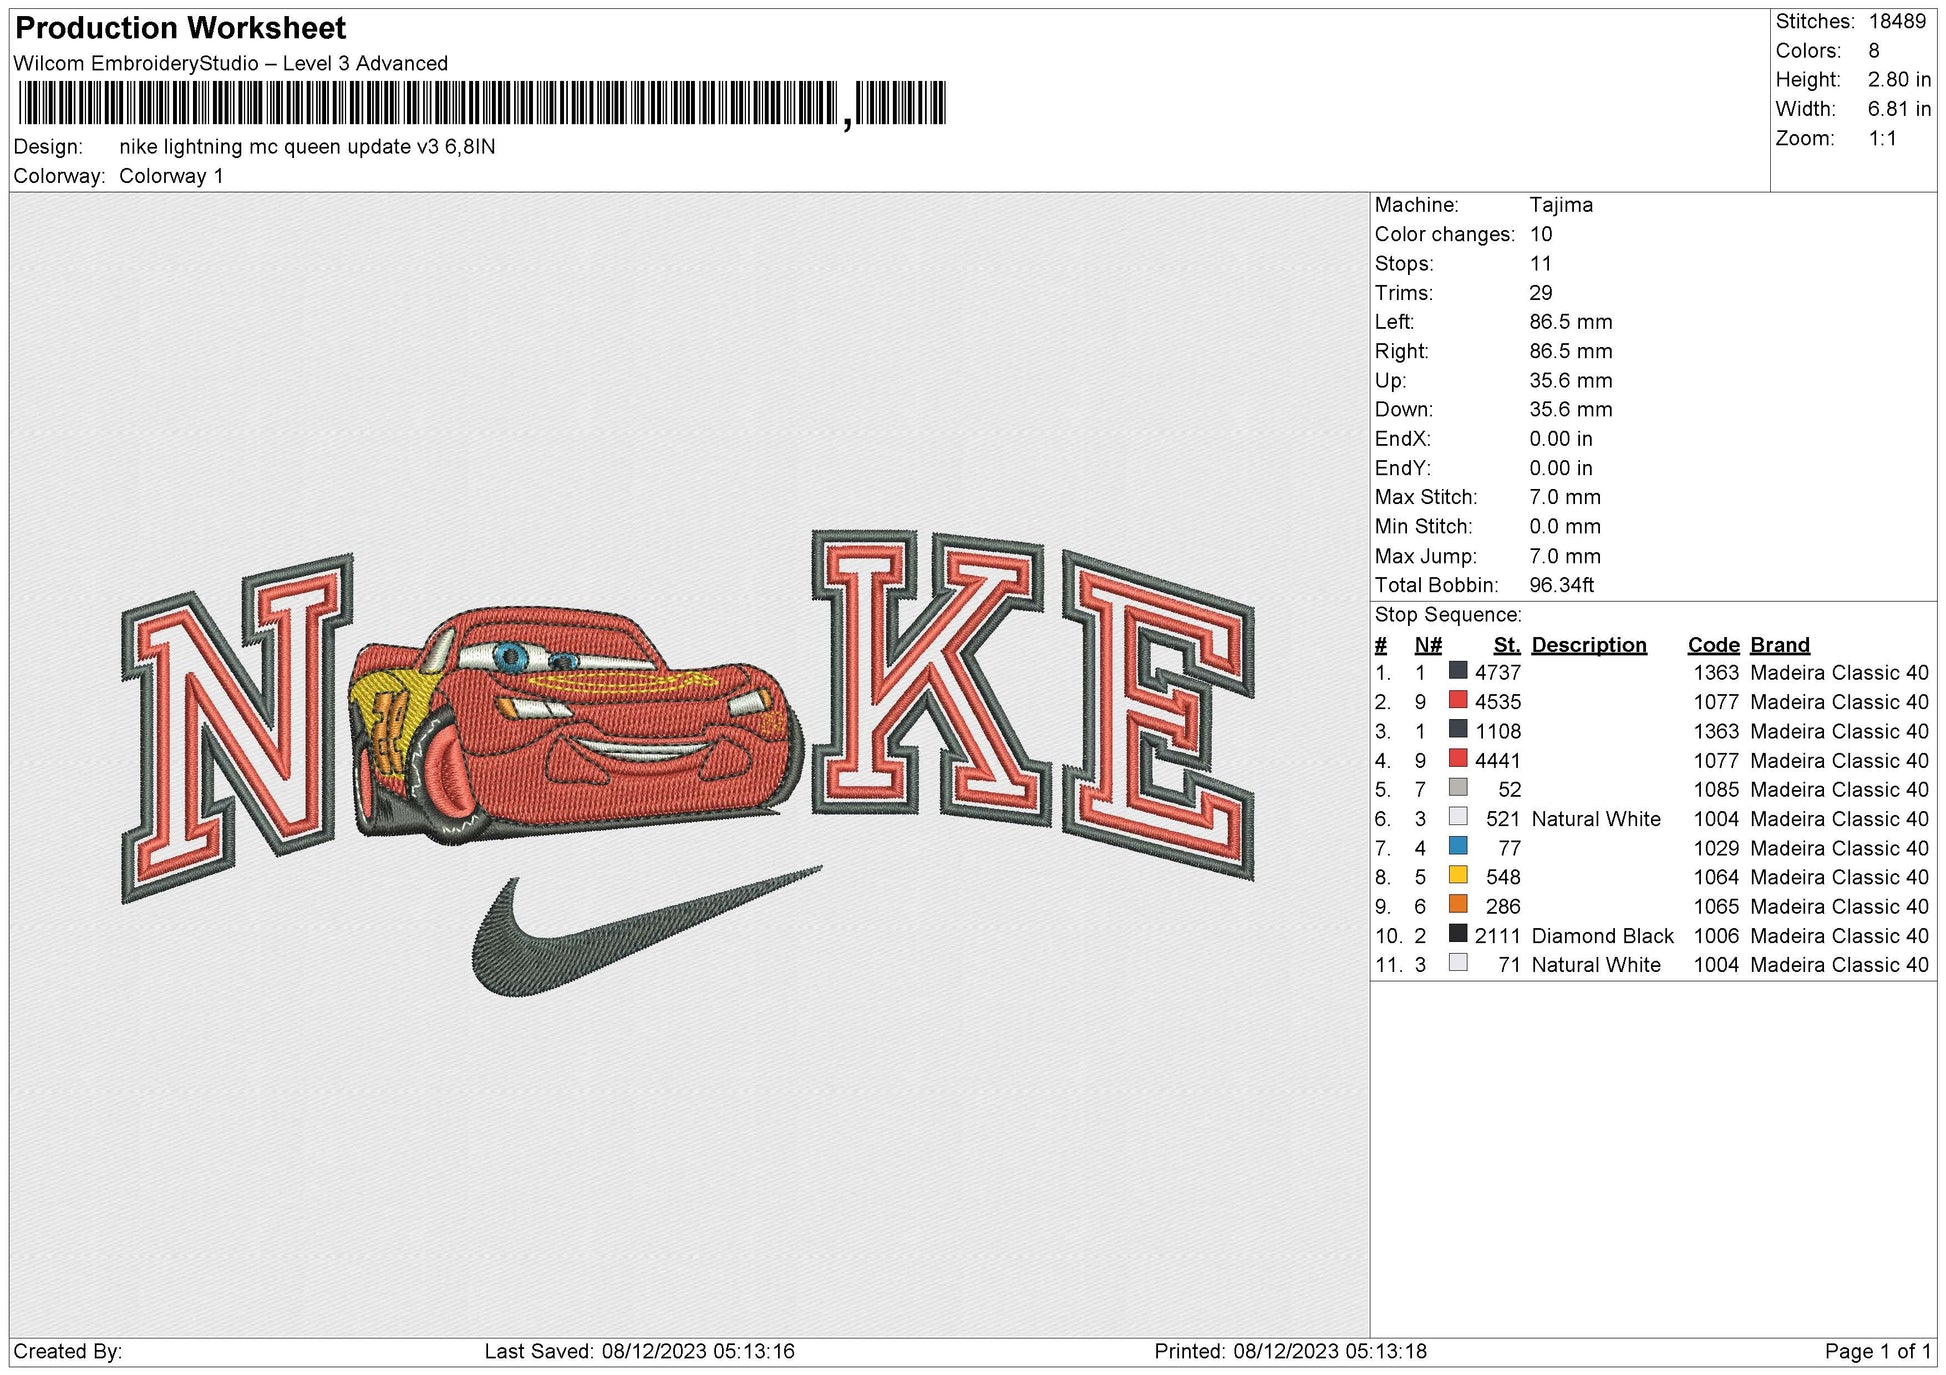This screenshot has width=1946, height=1375.
Task: Click the Description column header
Action: click(x=1588, y=645)
